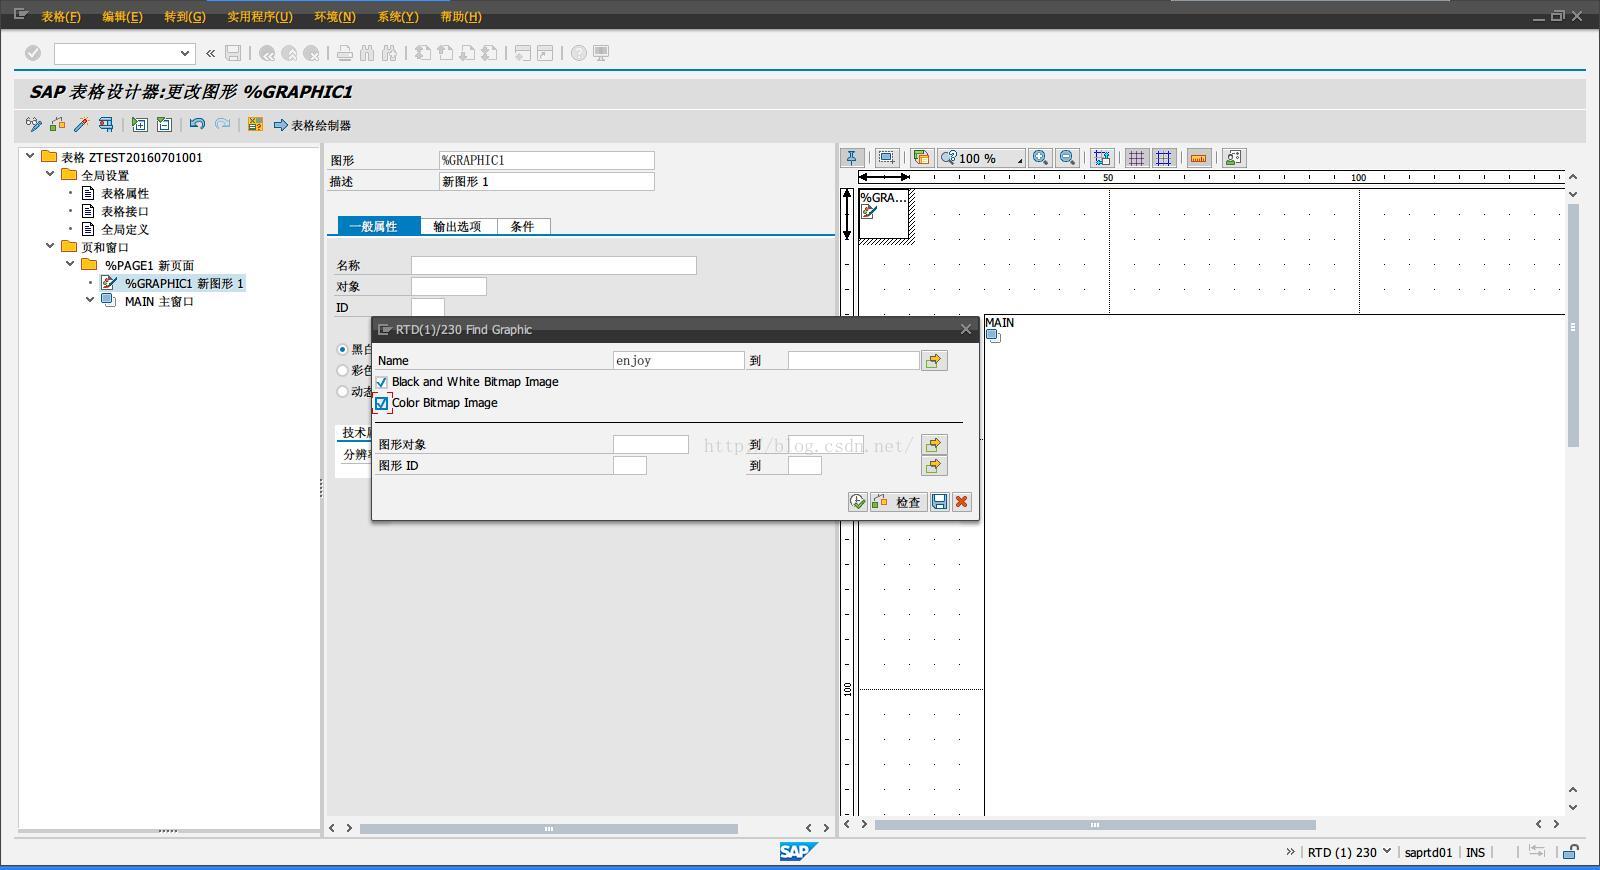Collapse the 全局设置 folder

(x=50, y=174)
